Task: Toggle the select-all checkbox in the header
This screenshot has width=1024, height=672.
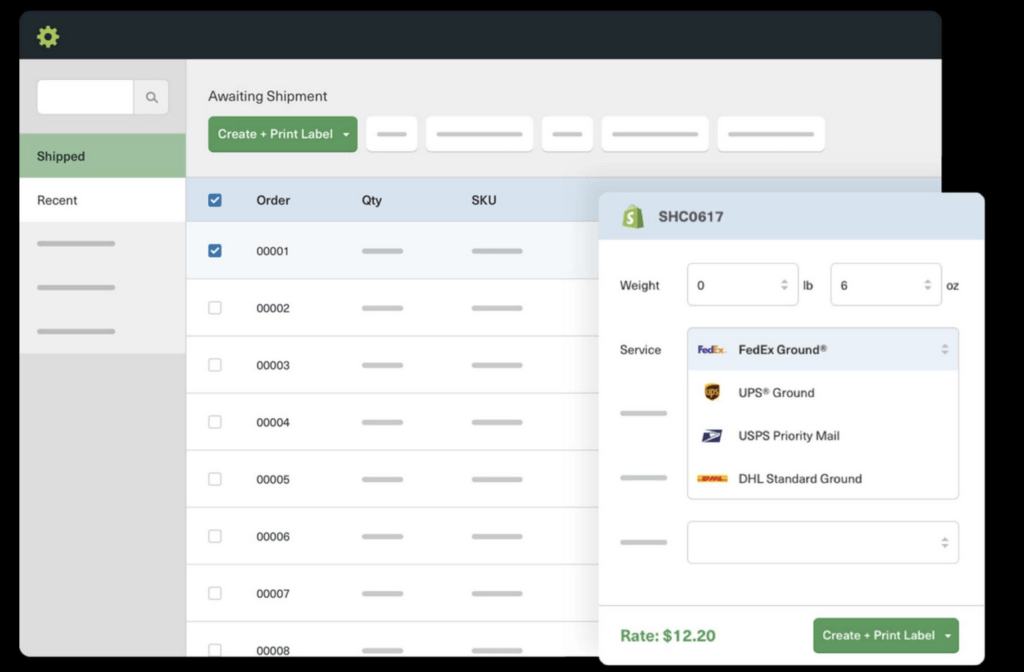Action: [x=214, y=199]
